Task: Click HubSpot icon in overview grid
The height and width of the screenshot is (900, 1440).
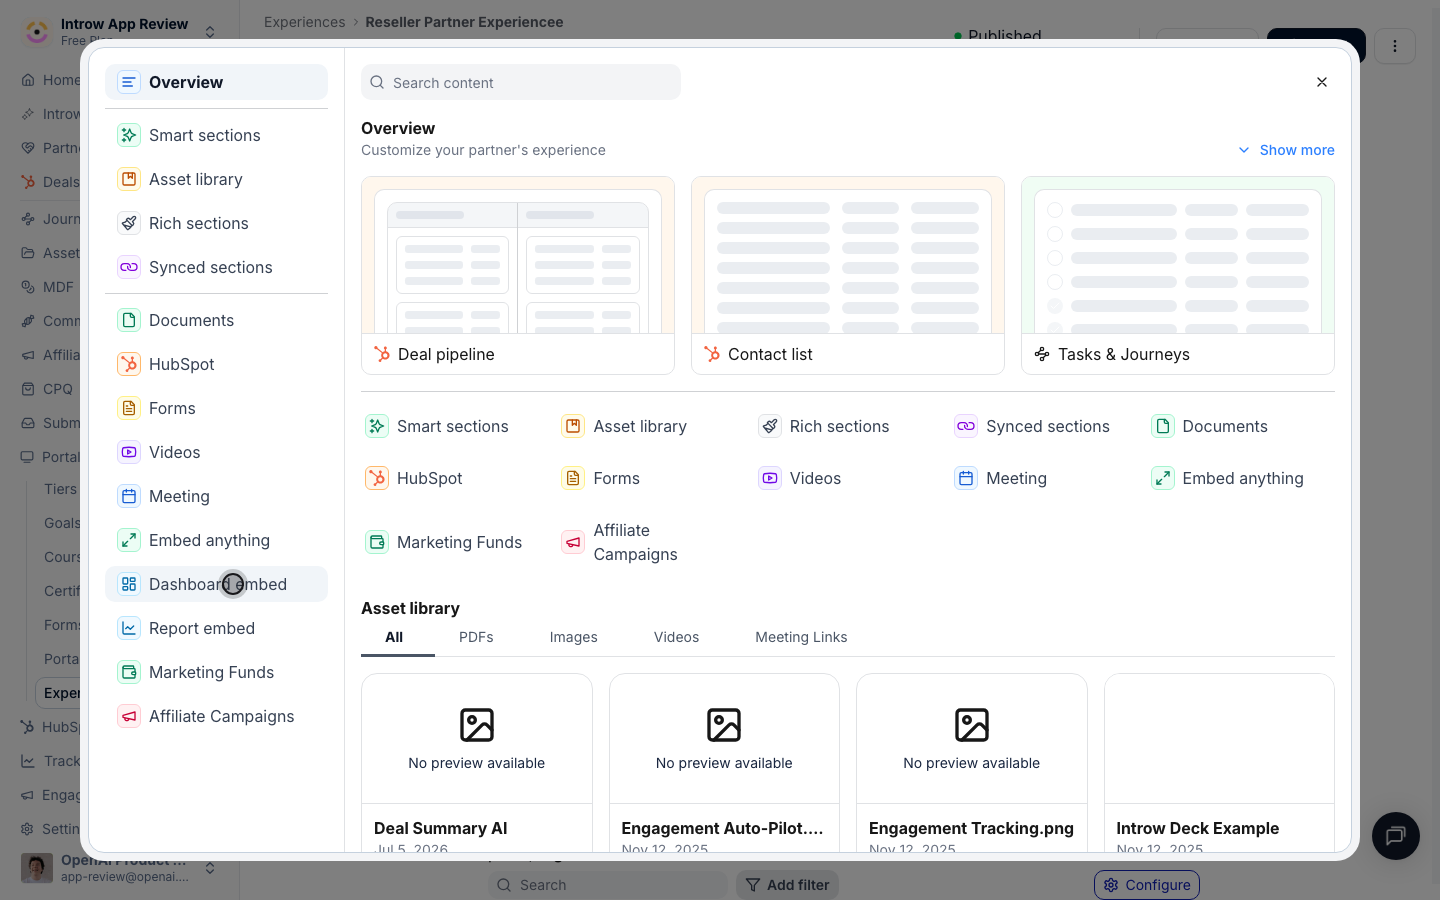Action: [377, 478]
